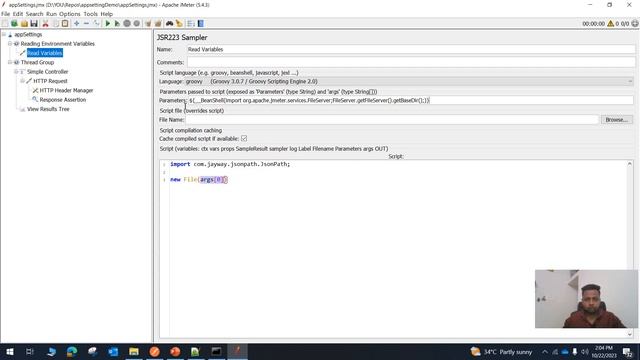Open the Tools menu
This screenshot has height=360, width=640.
(x=91, y=14)
